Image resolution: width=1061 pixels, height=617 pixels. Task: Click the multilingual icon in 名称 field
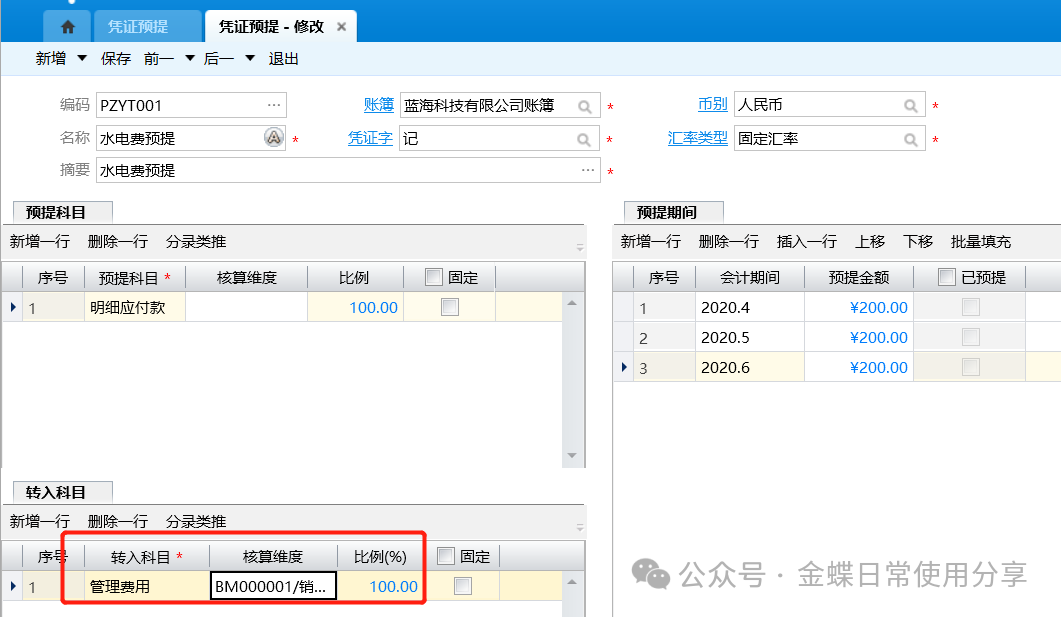tap(274, 138)
